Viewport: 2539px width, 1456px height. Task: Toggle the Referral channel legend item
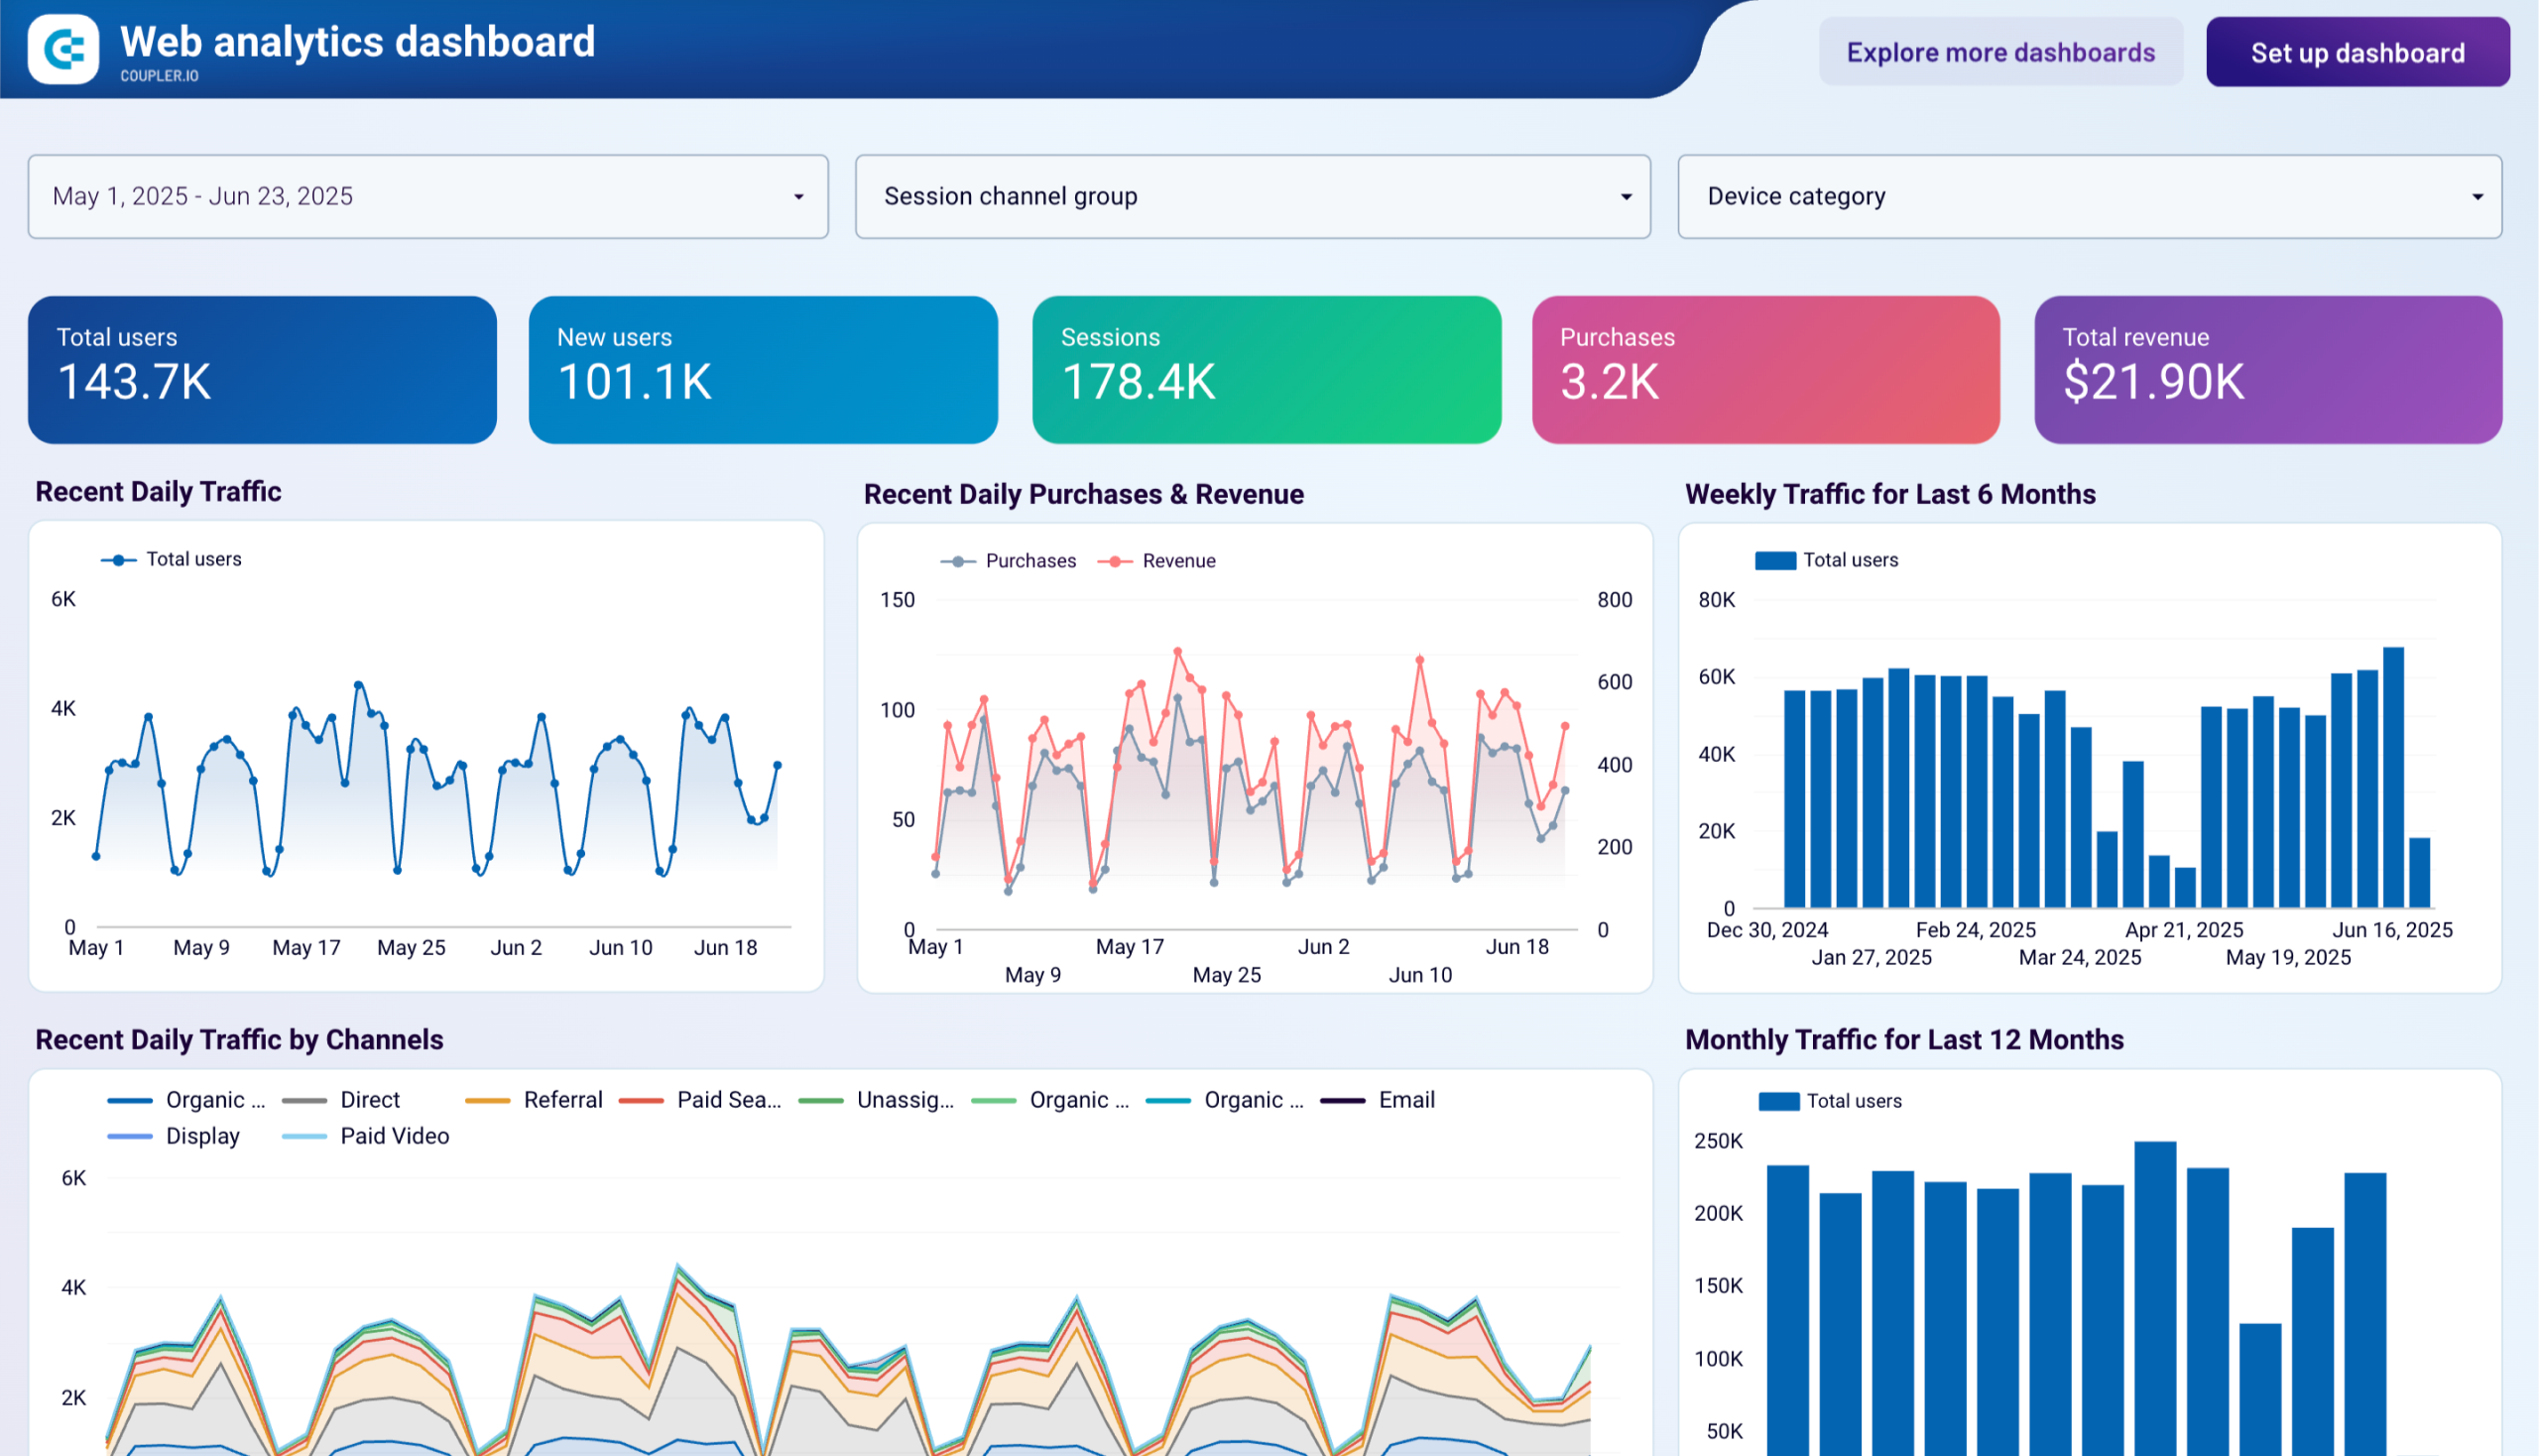(533, 1099)
